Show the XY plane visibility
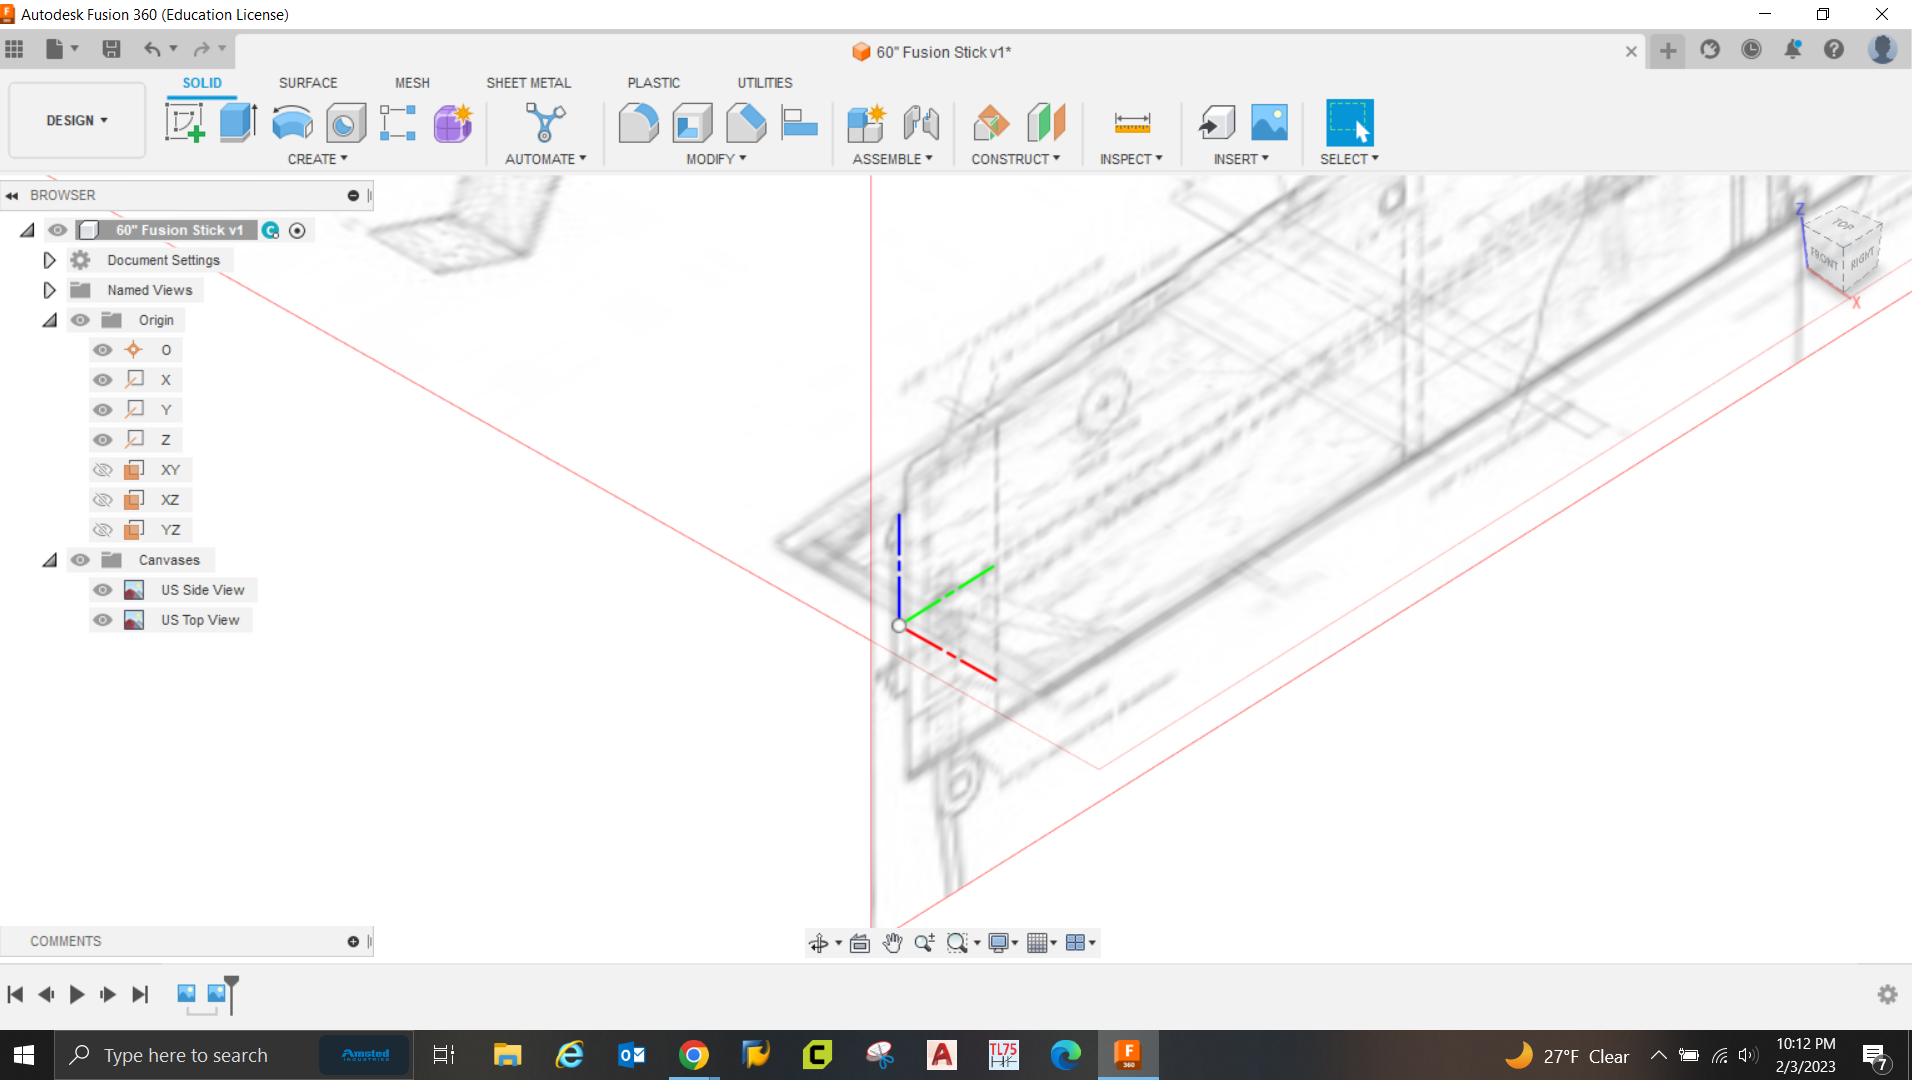This screenshot has width=1912, height=1080. coord(103,469)
